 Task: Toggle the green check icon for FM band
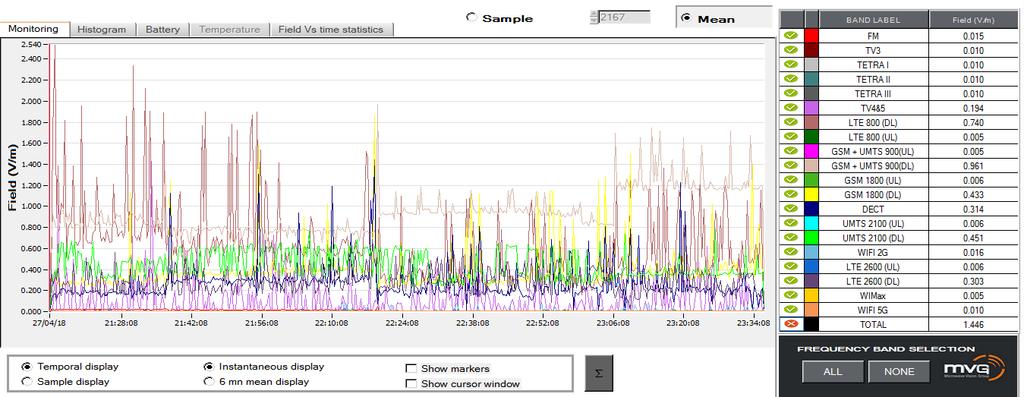(x=791, y=37)
